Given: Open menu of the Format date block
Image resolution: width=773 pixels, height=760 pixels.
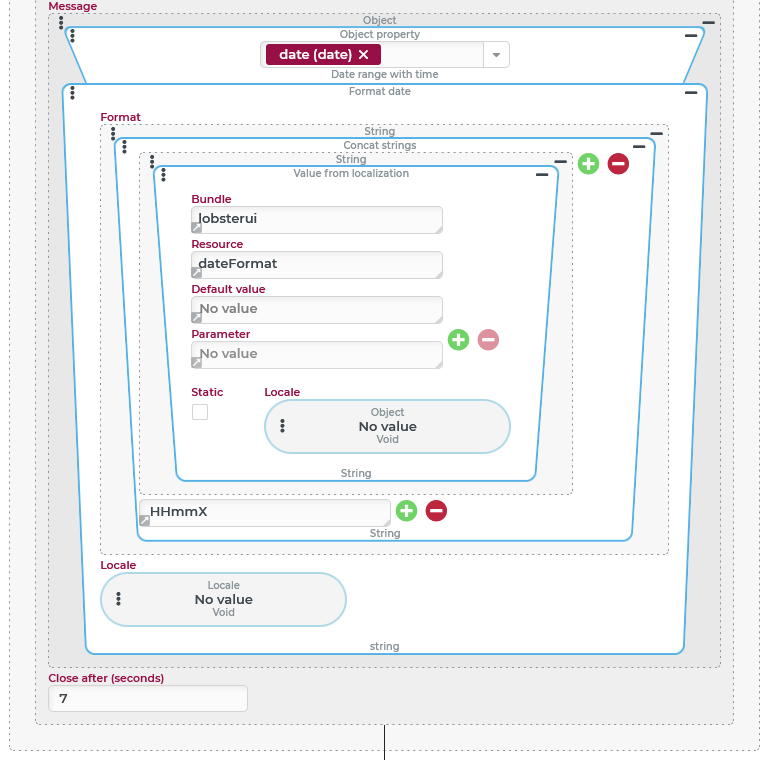Looking at the screenshot, I should (x=72, y=93).
